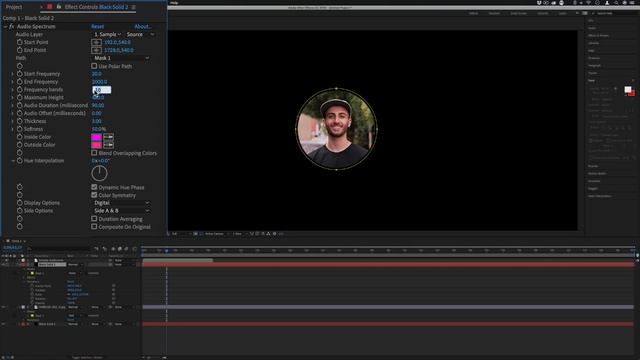The height and width of the screenshot is (360, 640).
Task: Toggle stopwatch for Hue Interpolation
Action: click(20, 161)
